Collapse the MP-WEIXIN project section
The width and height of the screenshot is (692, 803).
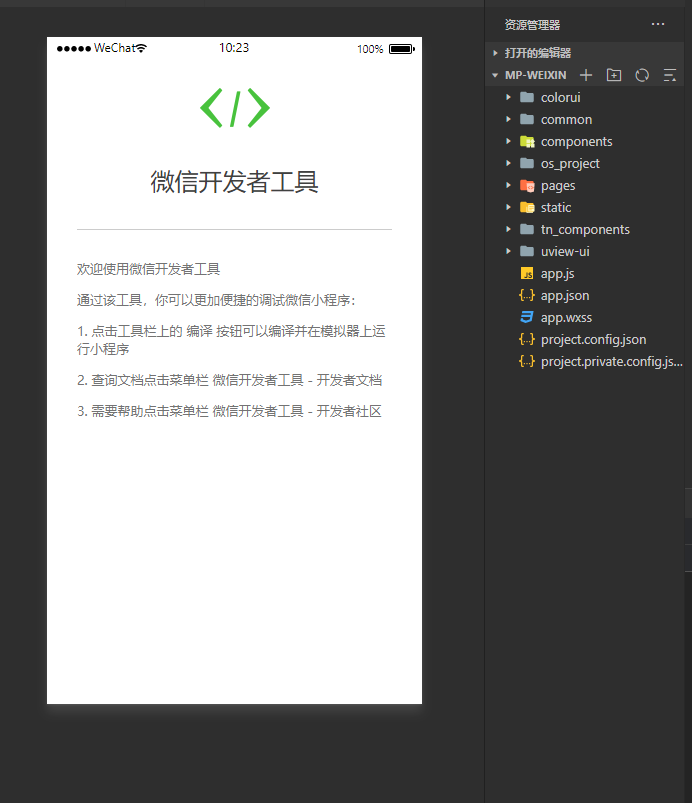point(495,75)
